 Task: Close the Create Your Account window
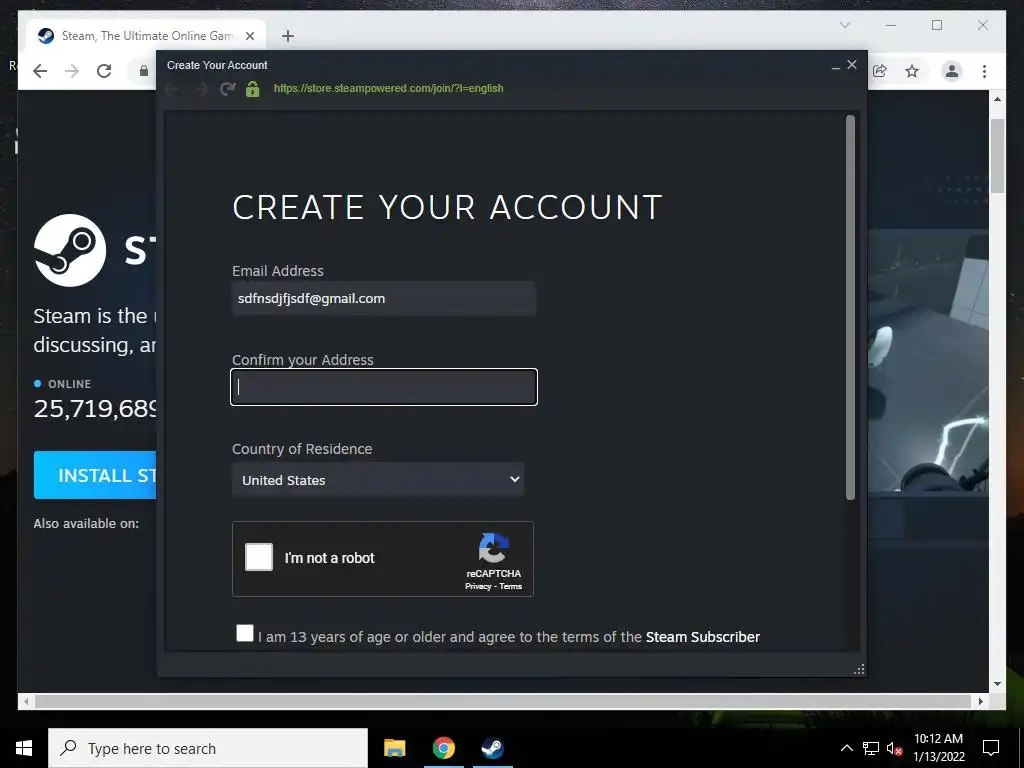pos(852,65)
